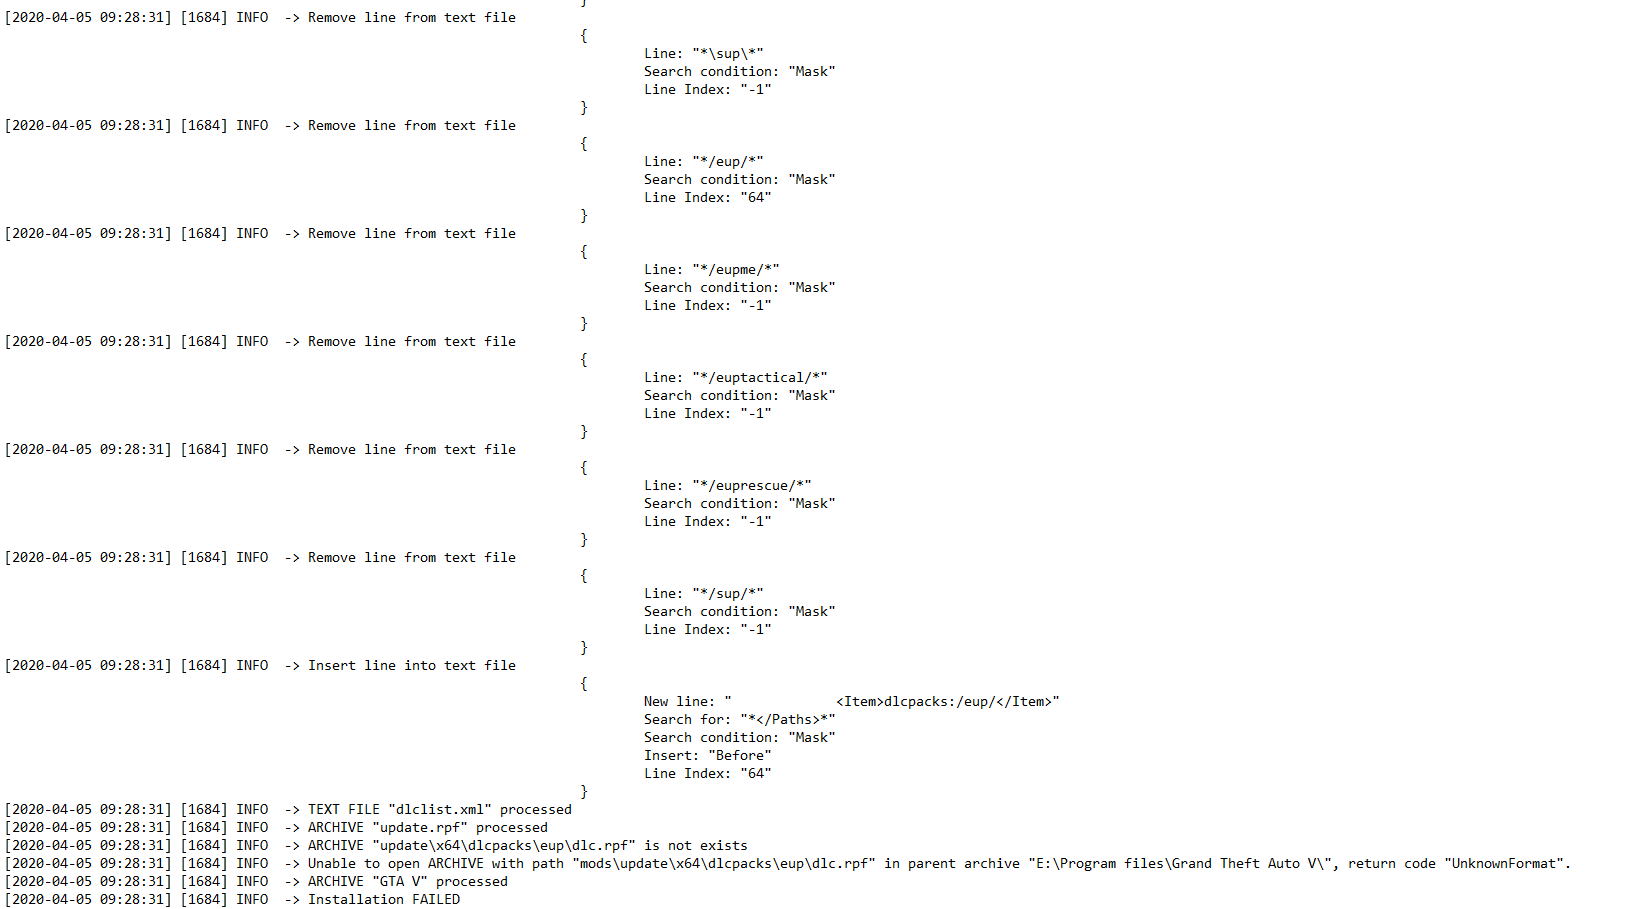Click the New line dlcpacks:/eup/ Item text

(851, 701)
